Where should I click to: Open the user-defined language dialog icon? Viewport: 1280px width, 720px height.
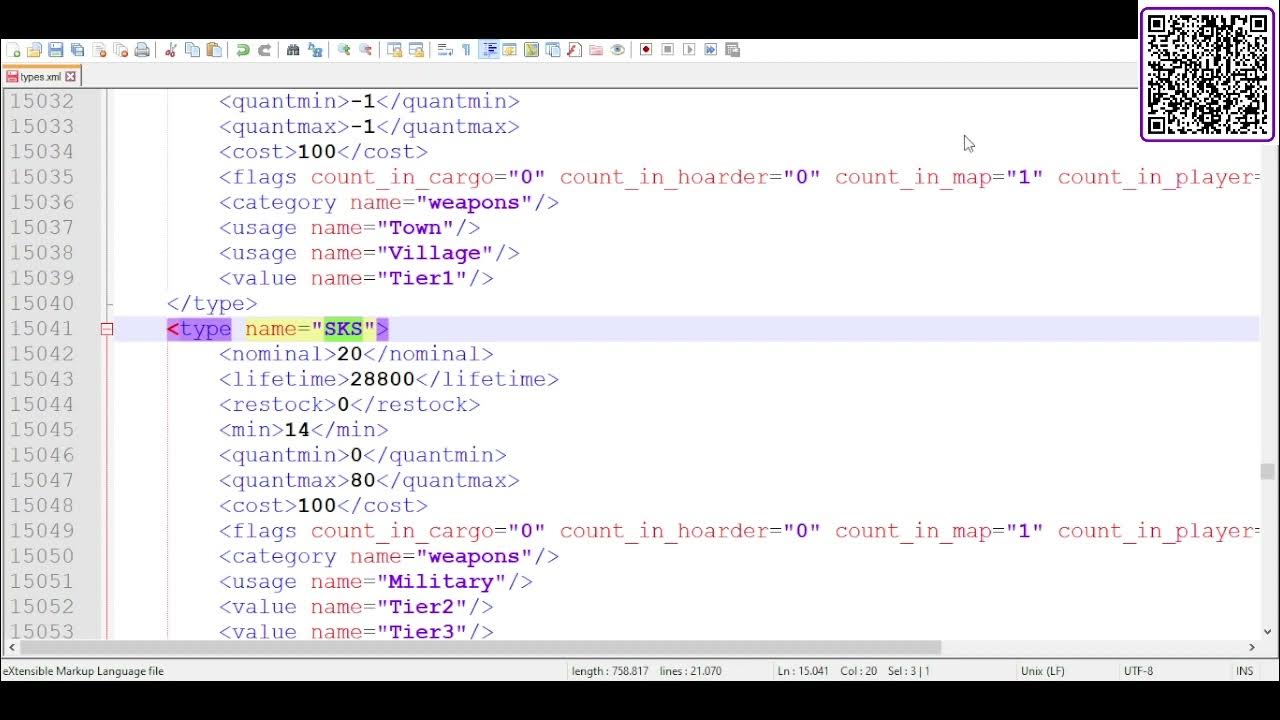click(x=510, y=50)
